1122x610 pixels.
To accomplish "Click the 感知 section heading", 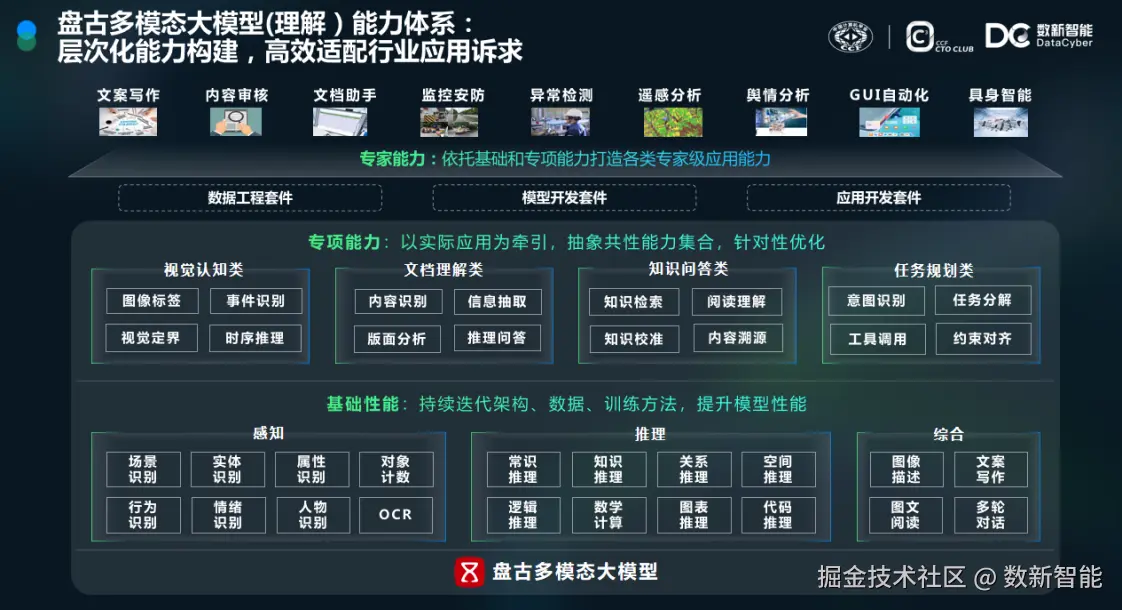I will 268,433.
